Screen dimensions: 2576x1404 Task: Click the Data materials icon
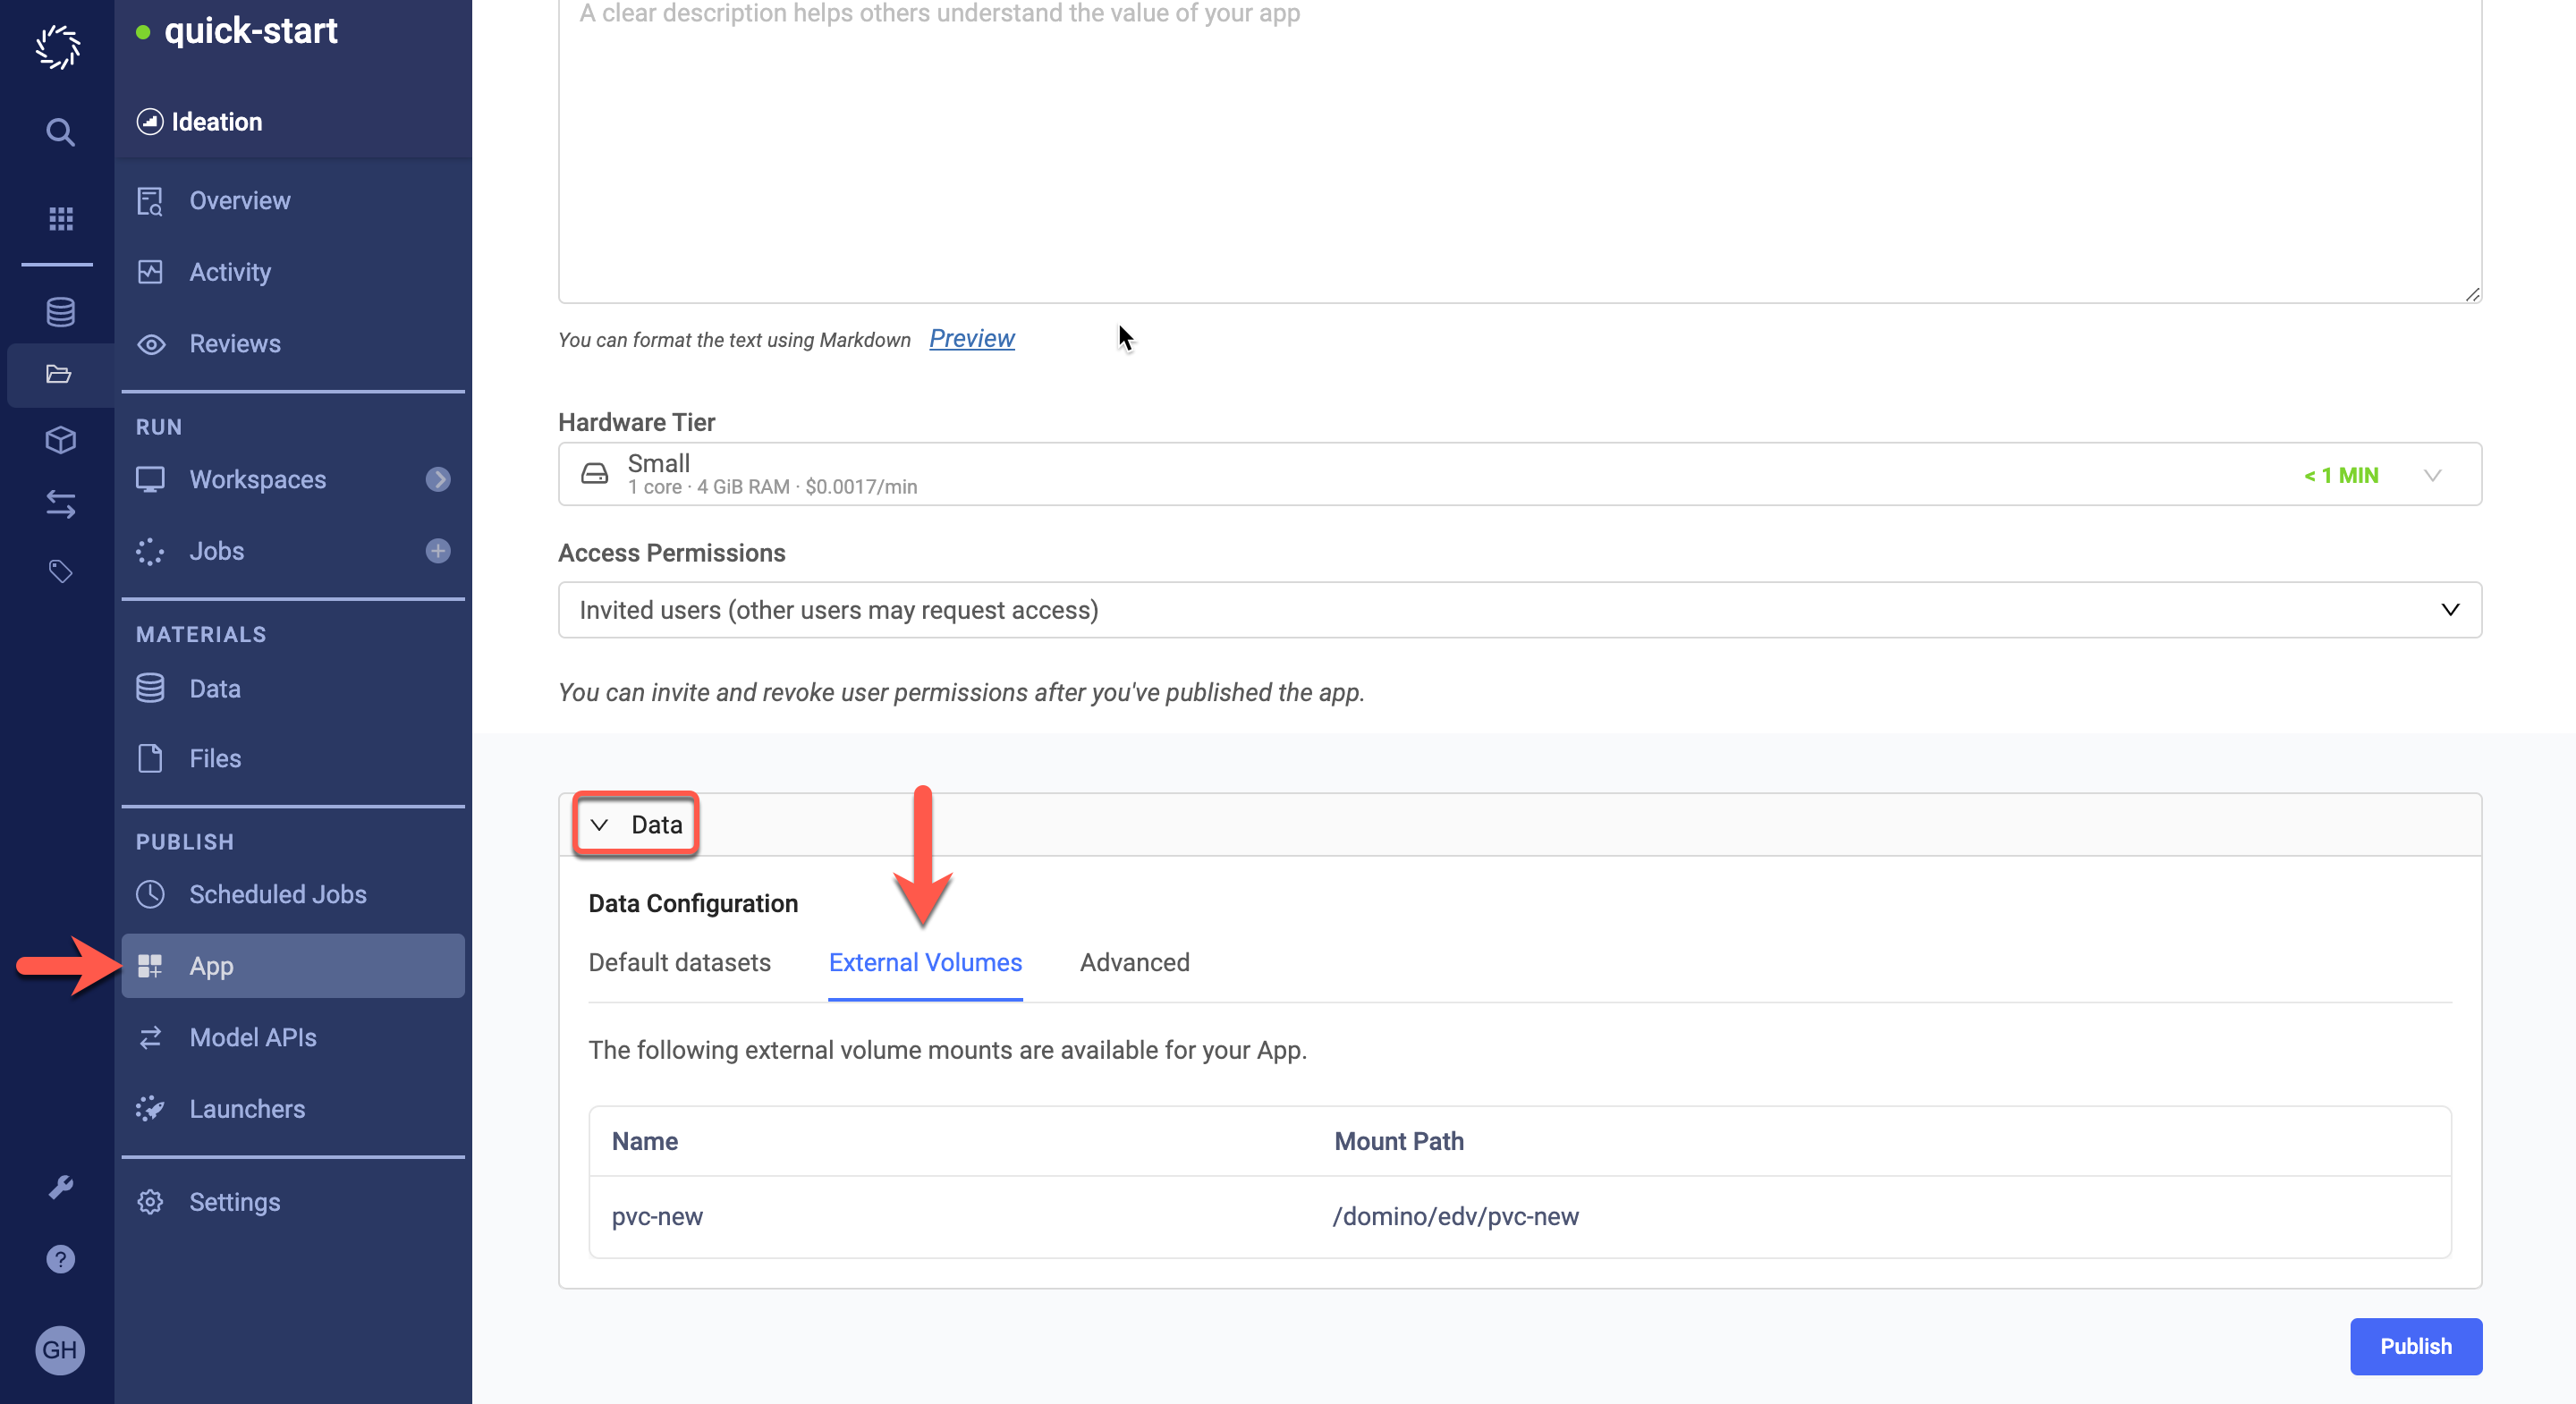pos(154,687)
